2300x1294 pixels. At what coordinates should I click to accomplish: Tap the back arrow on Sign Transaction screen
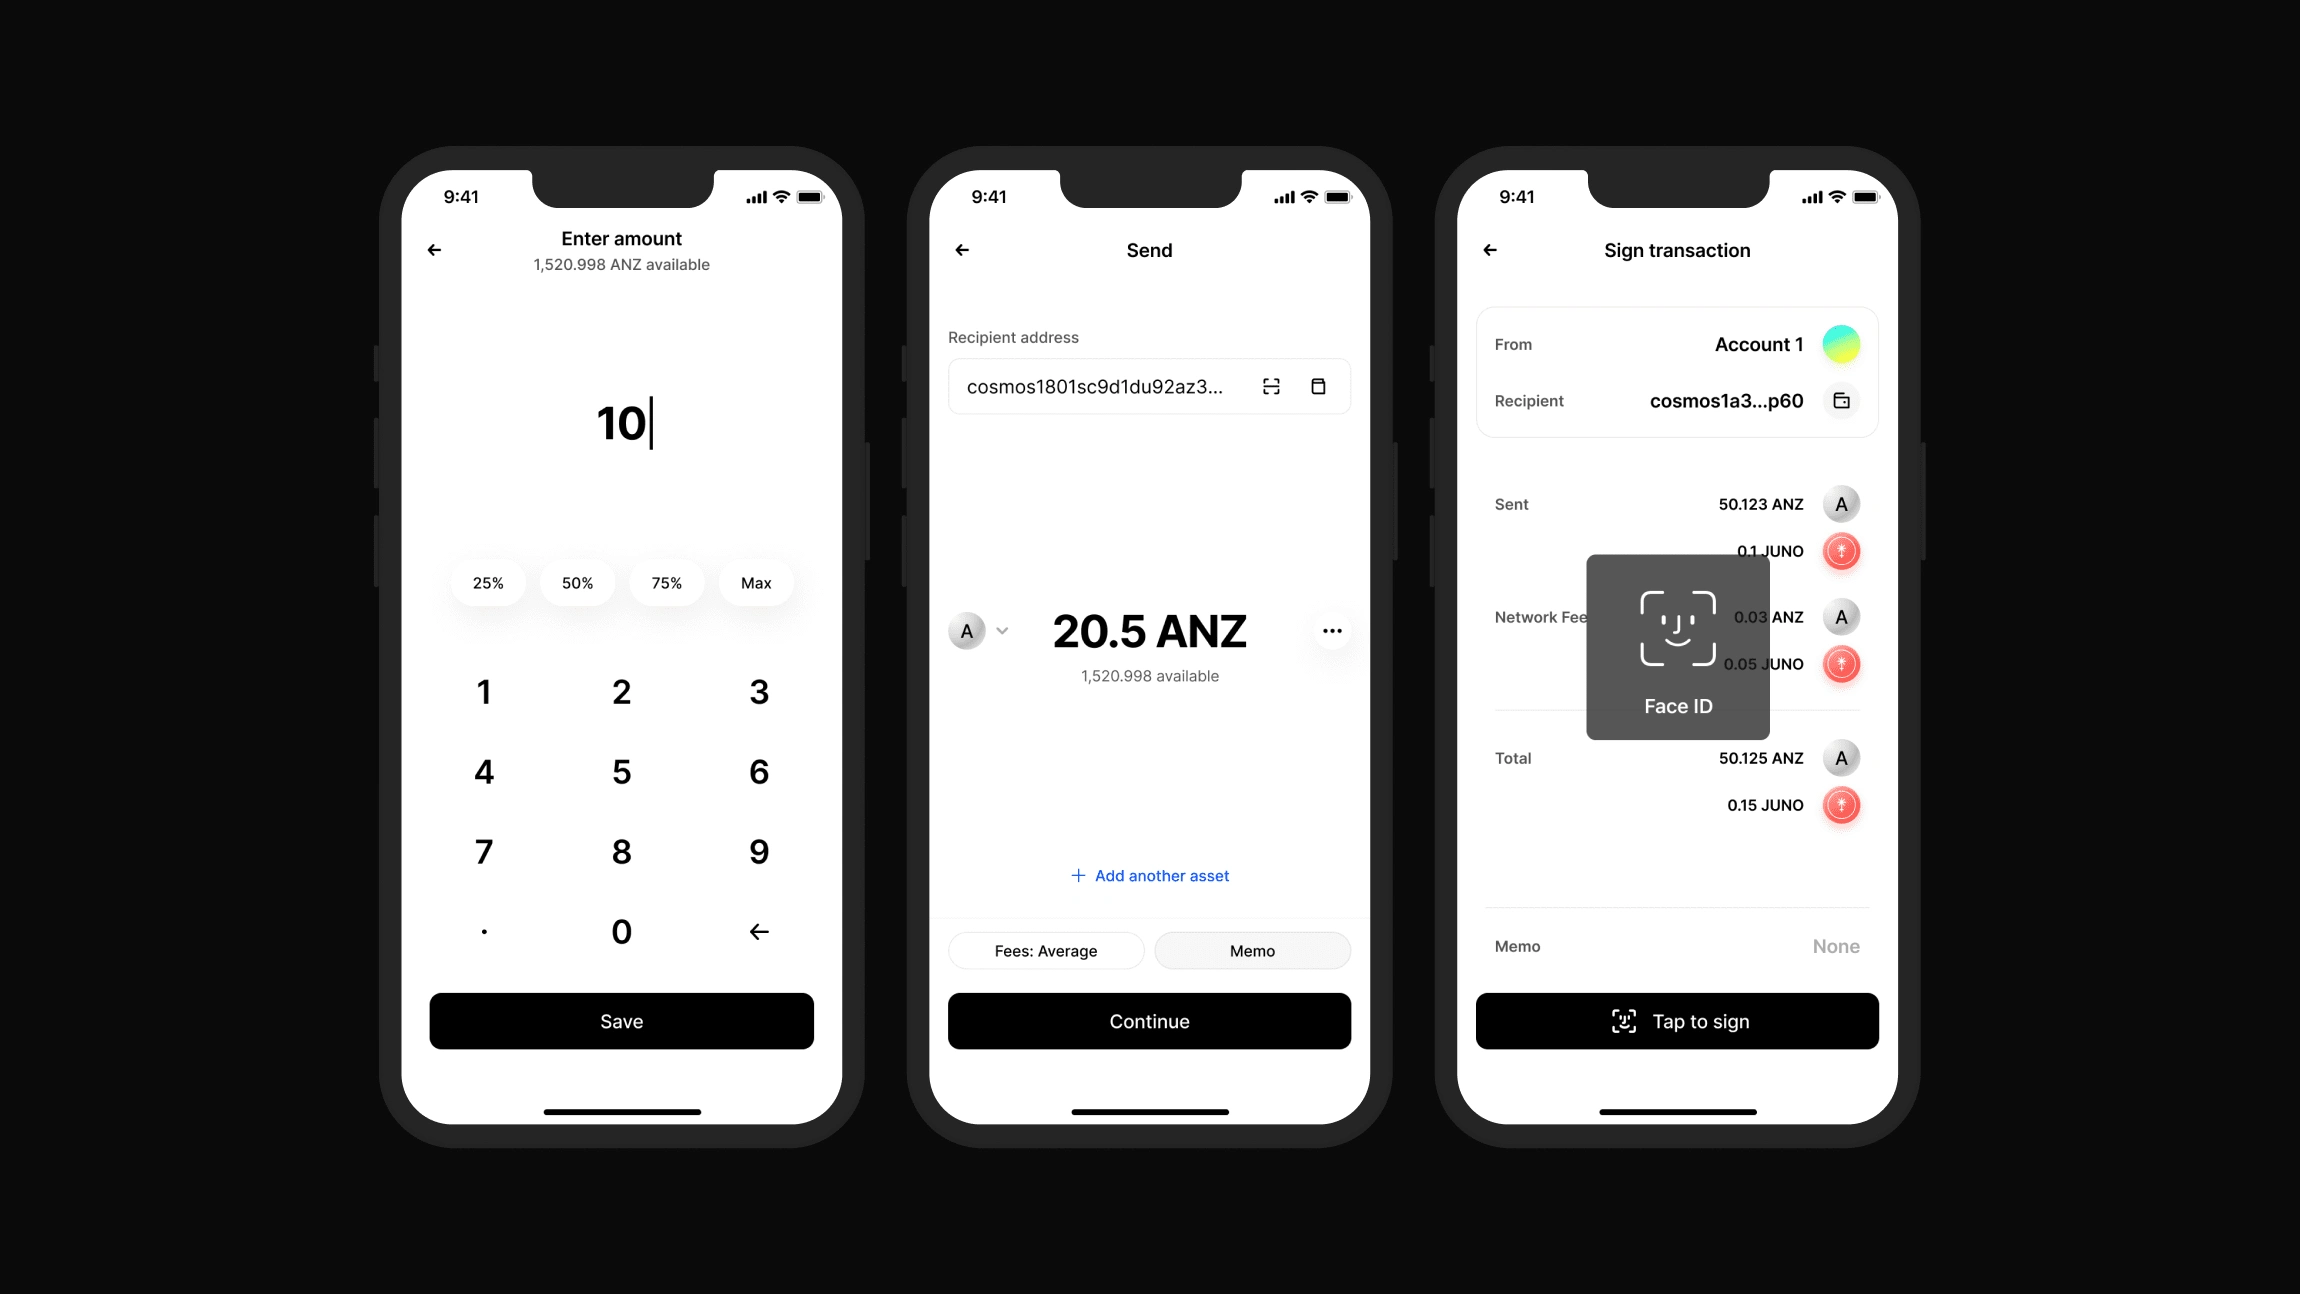pos(1490,250)
